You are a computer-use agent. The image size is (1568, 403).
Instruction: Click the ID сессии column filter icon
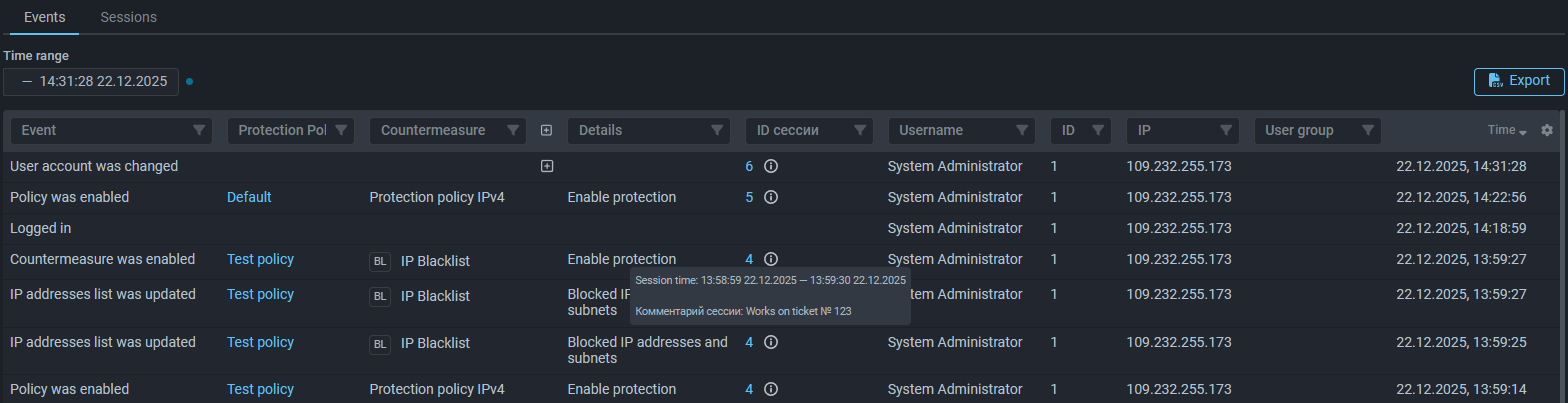860,130
